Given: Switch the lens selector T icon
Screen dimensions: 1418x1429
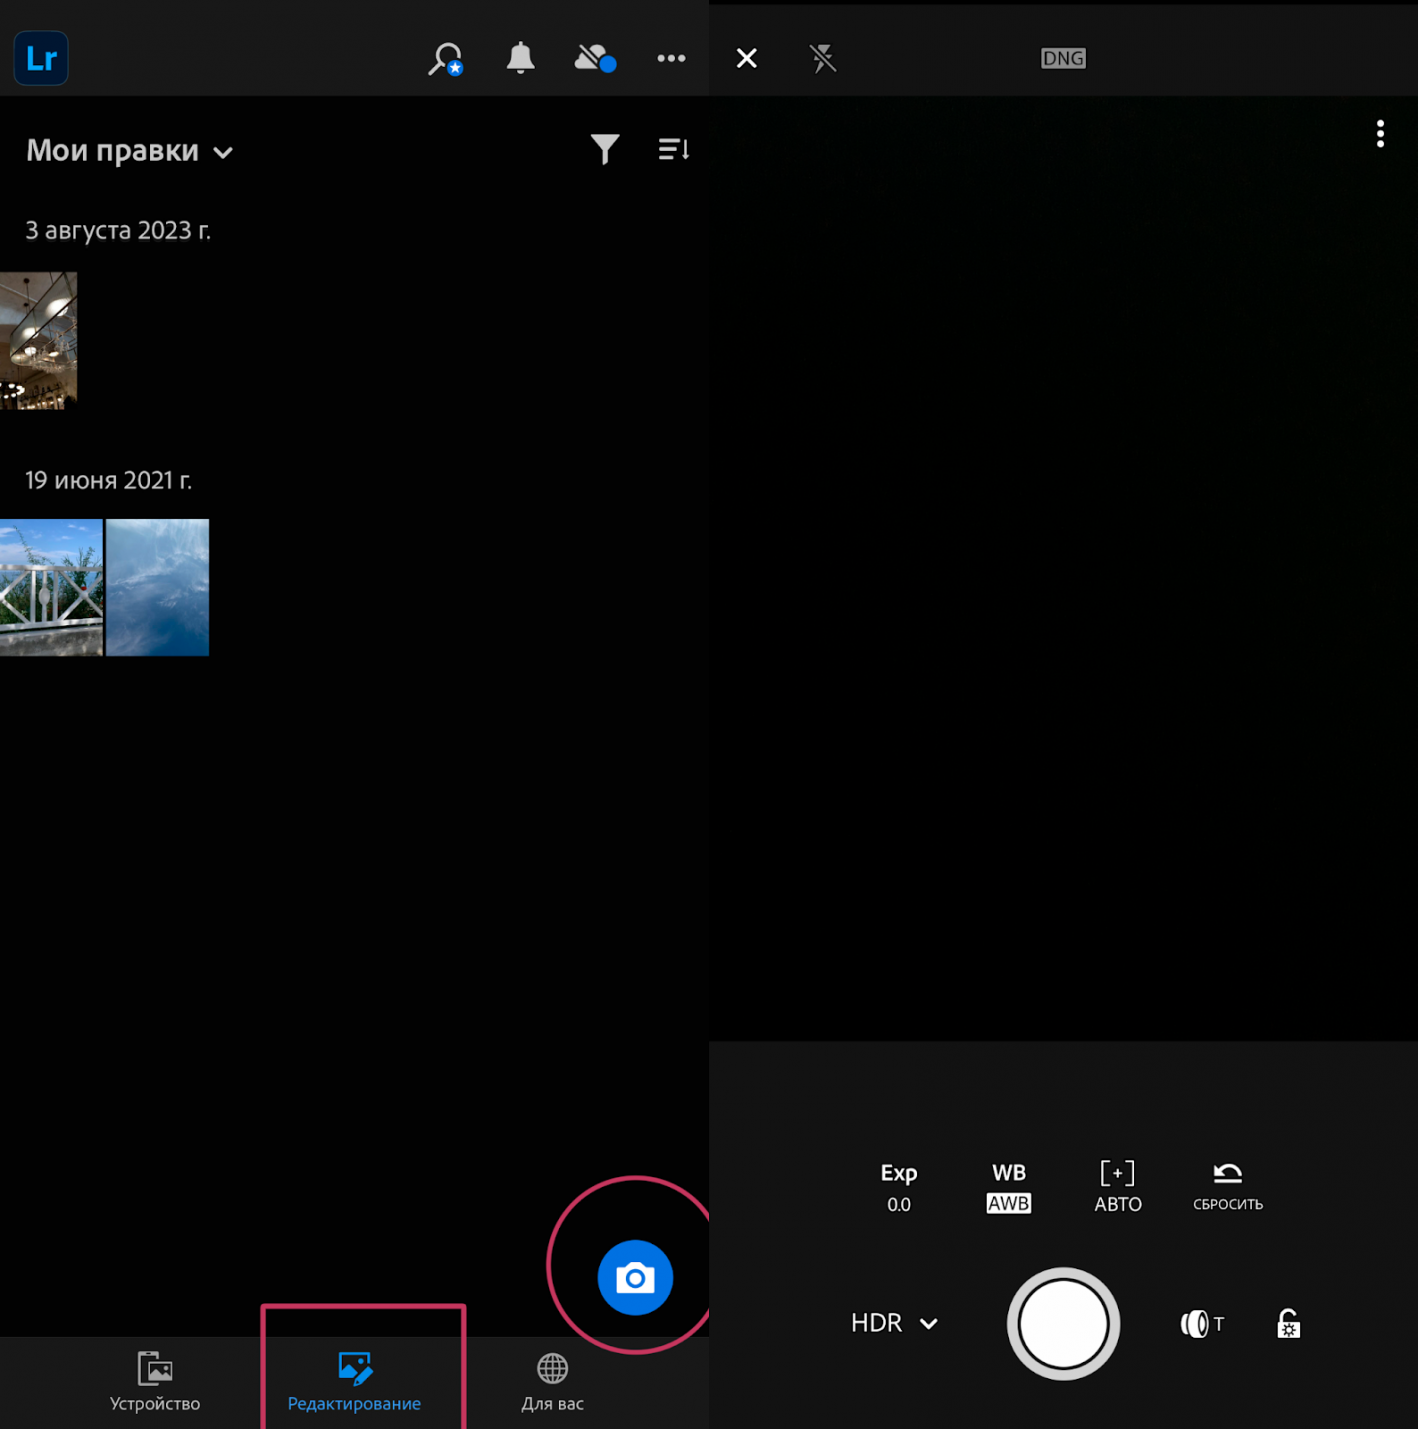Looking at the screenshot, I should pos(1203,1324).
